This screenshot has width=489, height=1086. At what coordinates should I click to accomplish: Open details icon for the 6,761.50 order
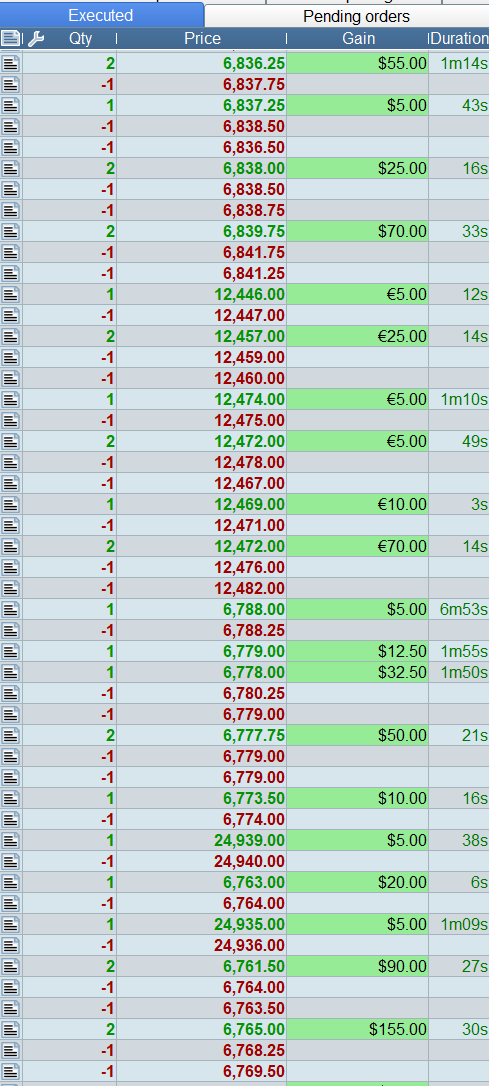[x=10, y=966]
